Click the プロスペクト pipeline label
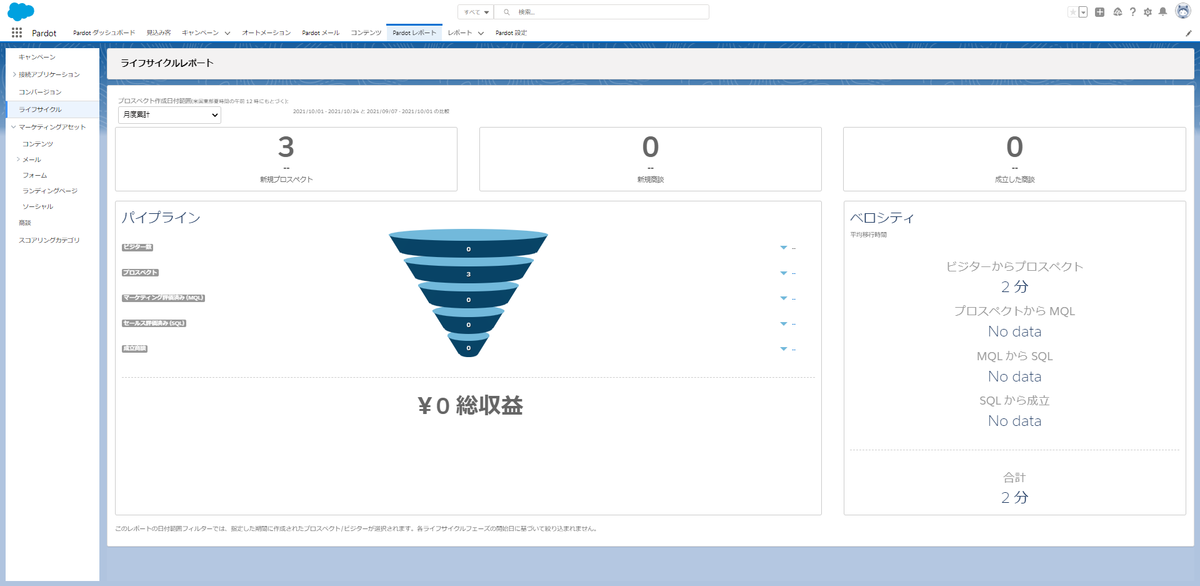Viewport: 1200px width, 586px height. click(x=140, y=272)
